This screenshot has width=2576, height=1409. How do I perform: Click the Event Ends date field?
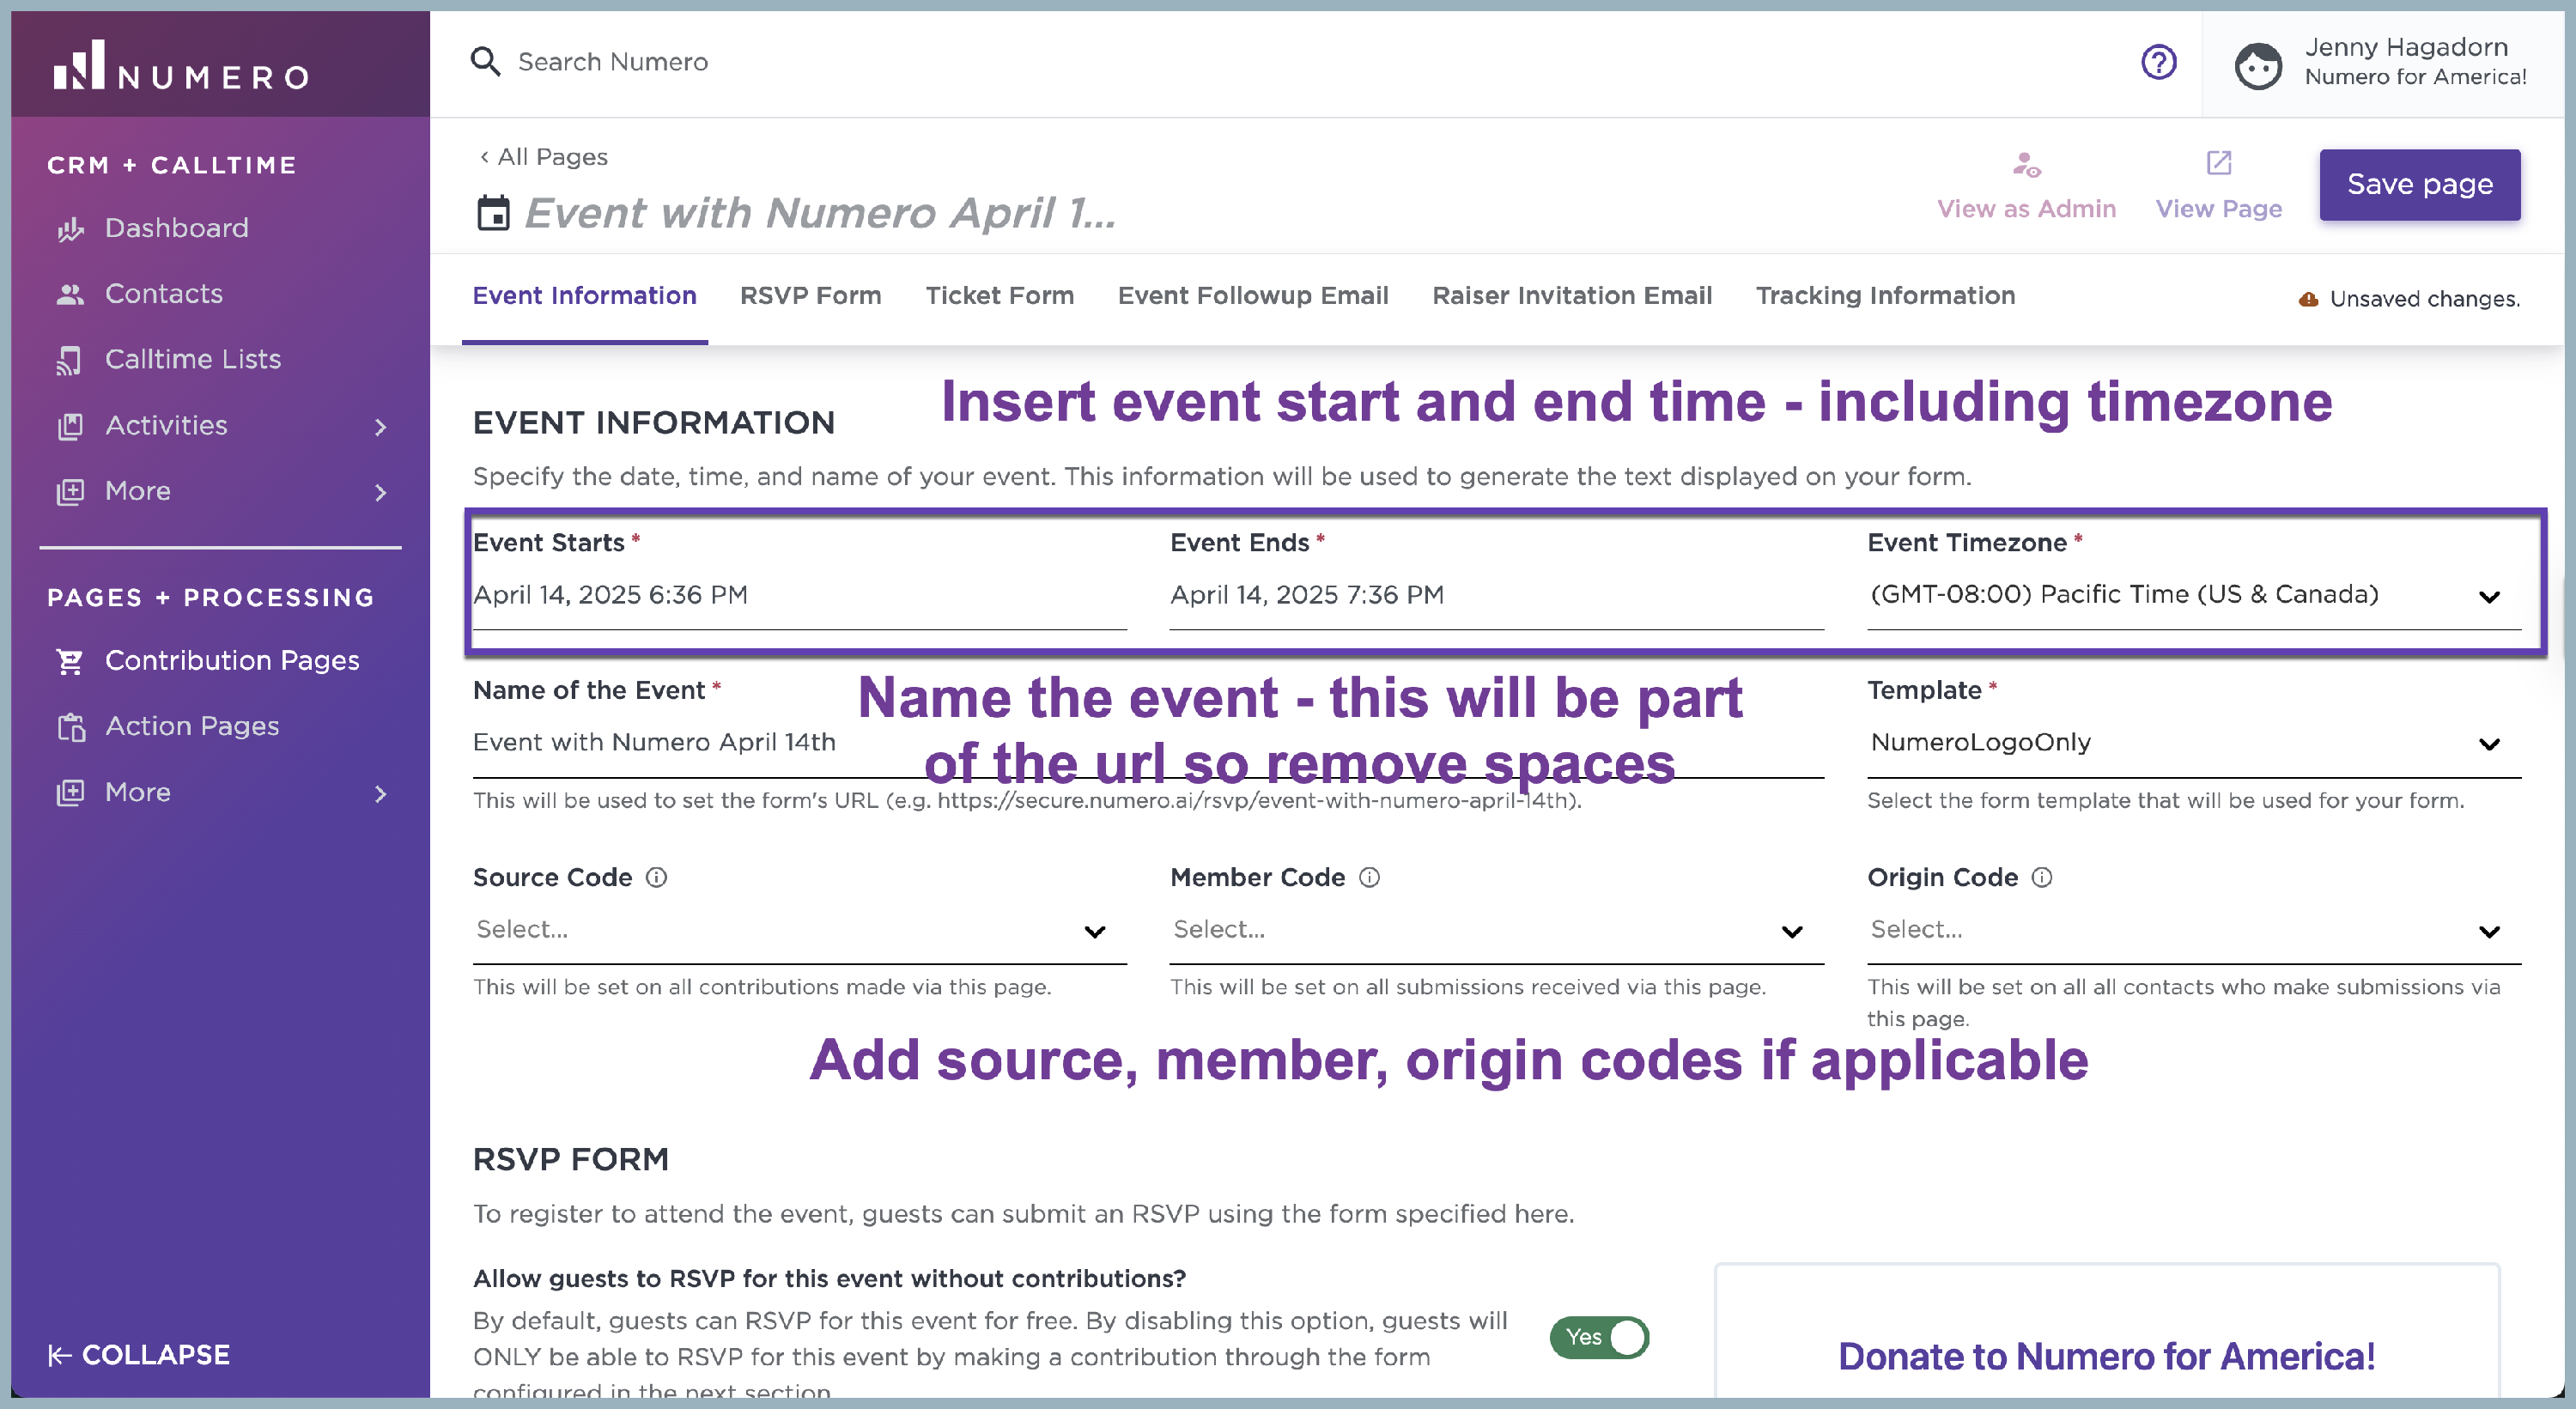pyautogui.click(x=1496, y=595)
